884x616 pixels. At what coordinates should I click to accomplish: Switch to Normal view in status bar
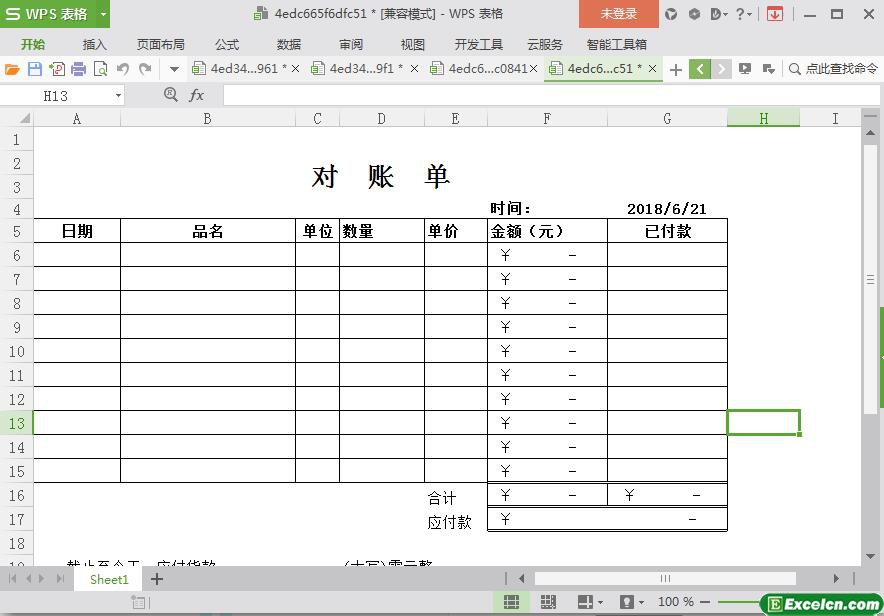511,602
